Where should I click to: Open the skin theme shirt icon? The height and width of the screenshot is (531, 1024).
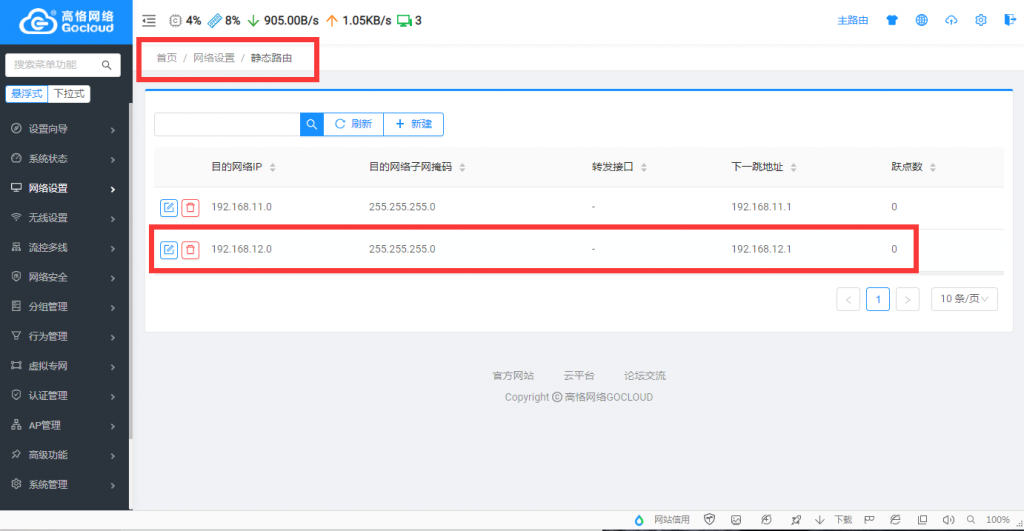coord(891,20)
